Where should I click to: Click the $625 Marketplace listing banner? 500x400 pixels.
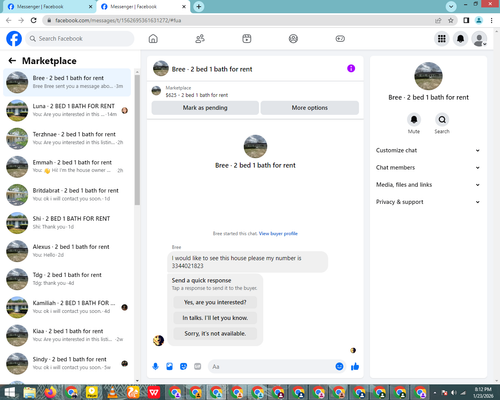(x=255, y=91)
